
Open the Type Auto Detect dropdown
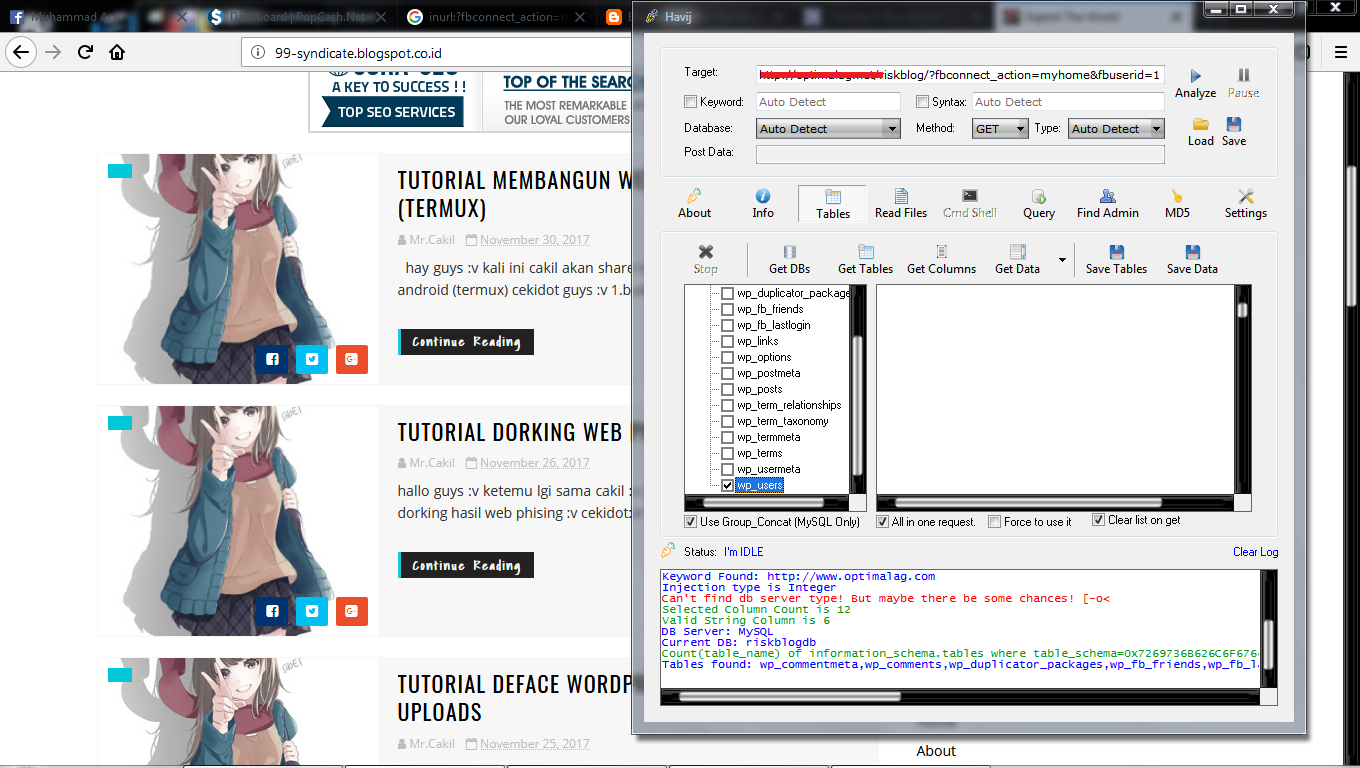tap(1116, 128)
